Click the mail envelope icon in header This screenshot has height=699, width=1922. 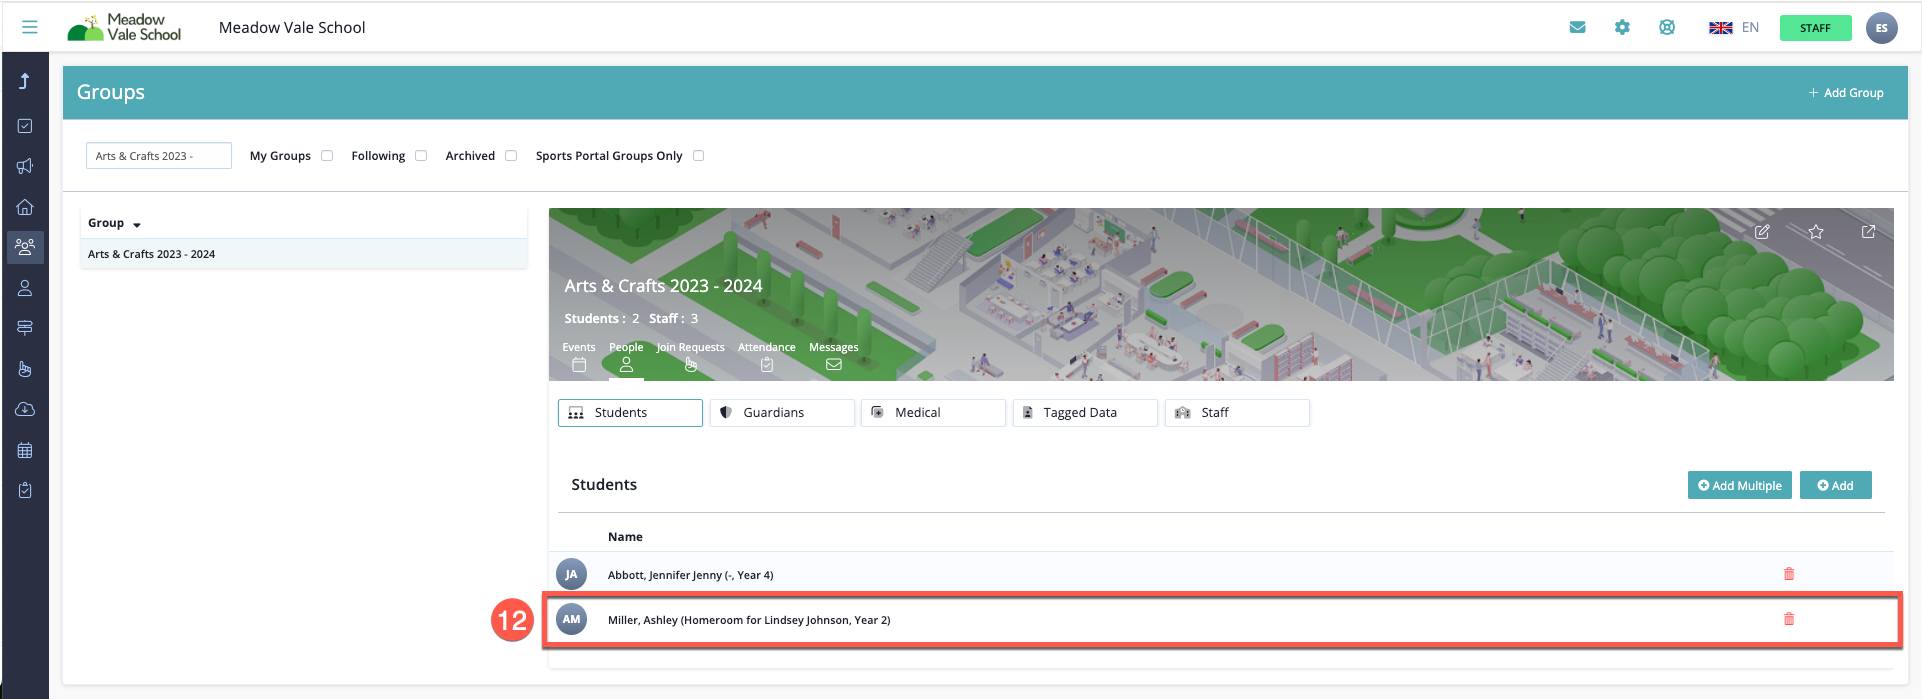(x=1577, y=27)
